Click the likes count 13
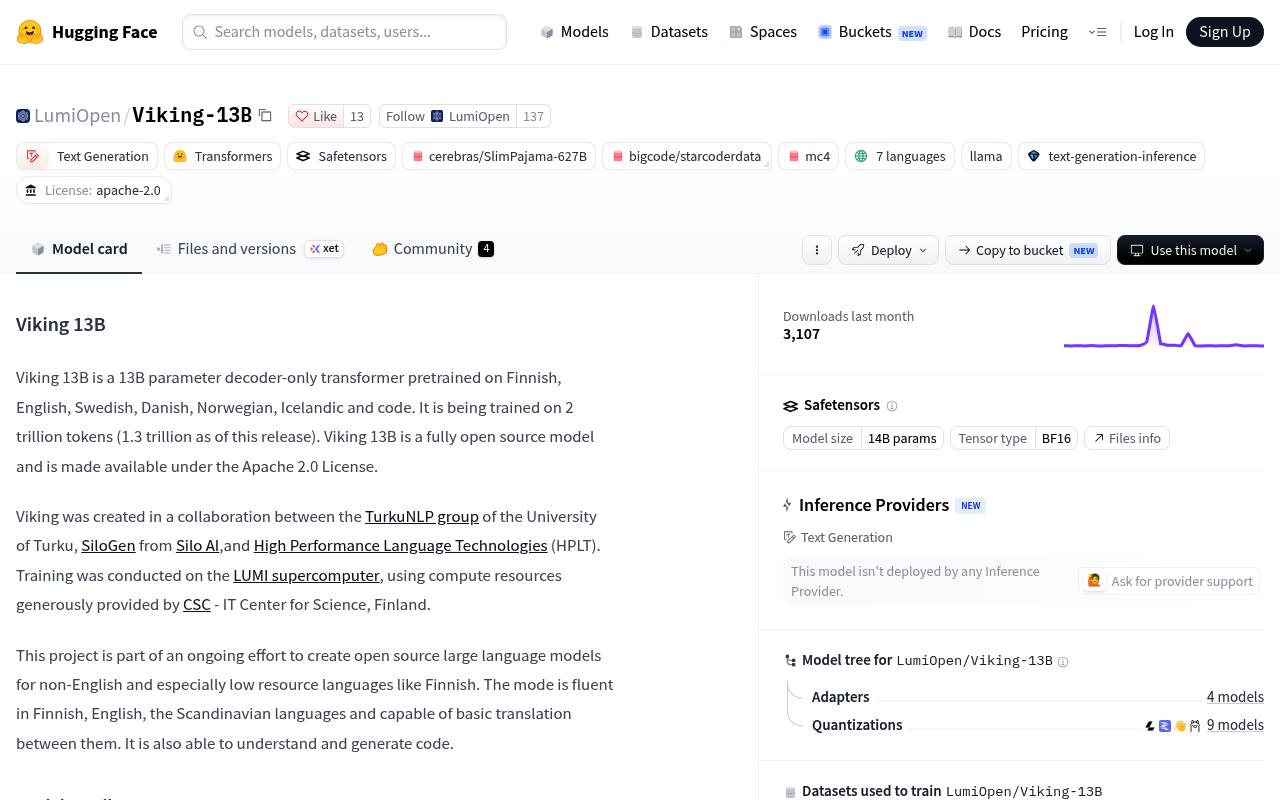Viewport: 1280px width, 800px height. (357, 116)
